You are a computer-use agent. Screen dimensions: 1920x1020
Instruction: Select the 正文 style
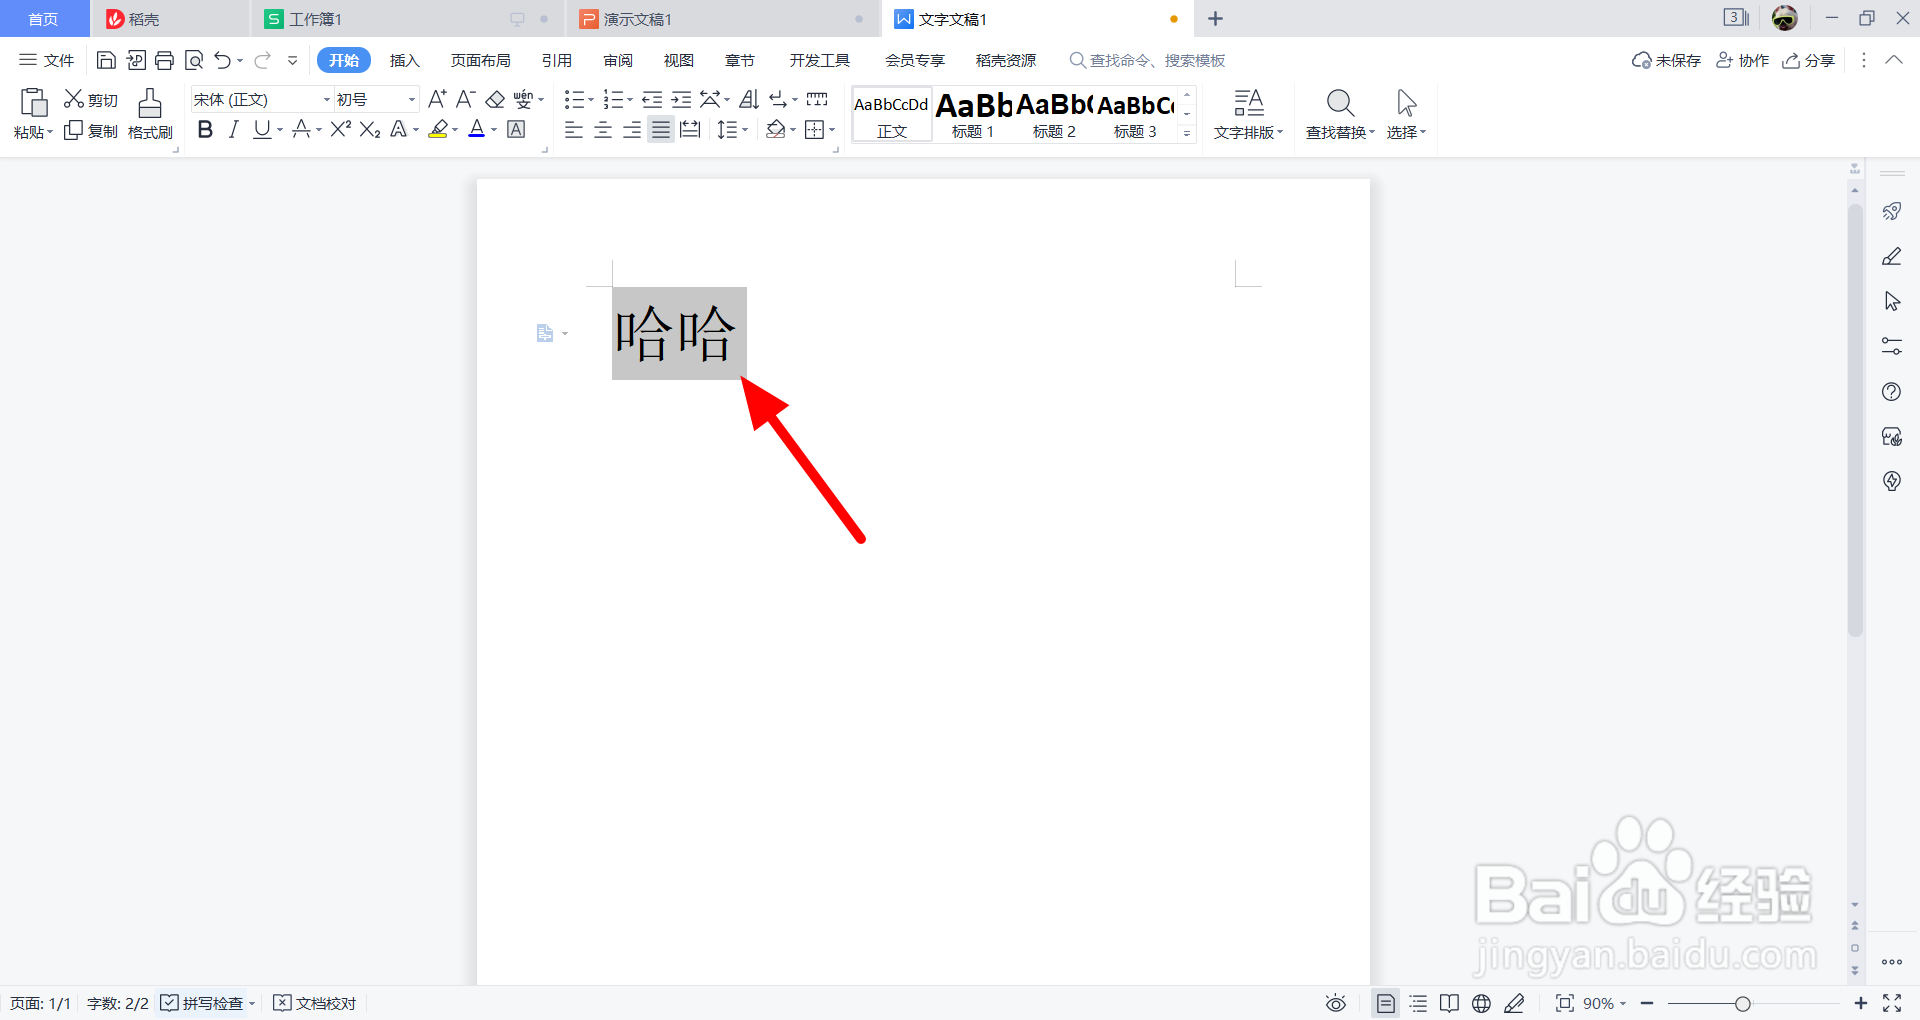point(892,115)
